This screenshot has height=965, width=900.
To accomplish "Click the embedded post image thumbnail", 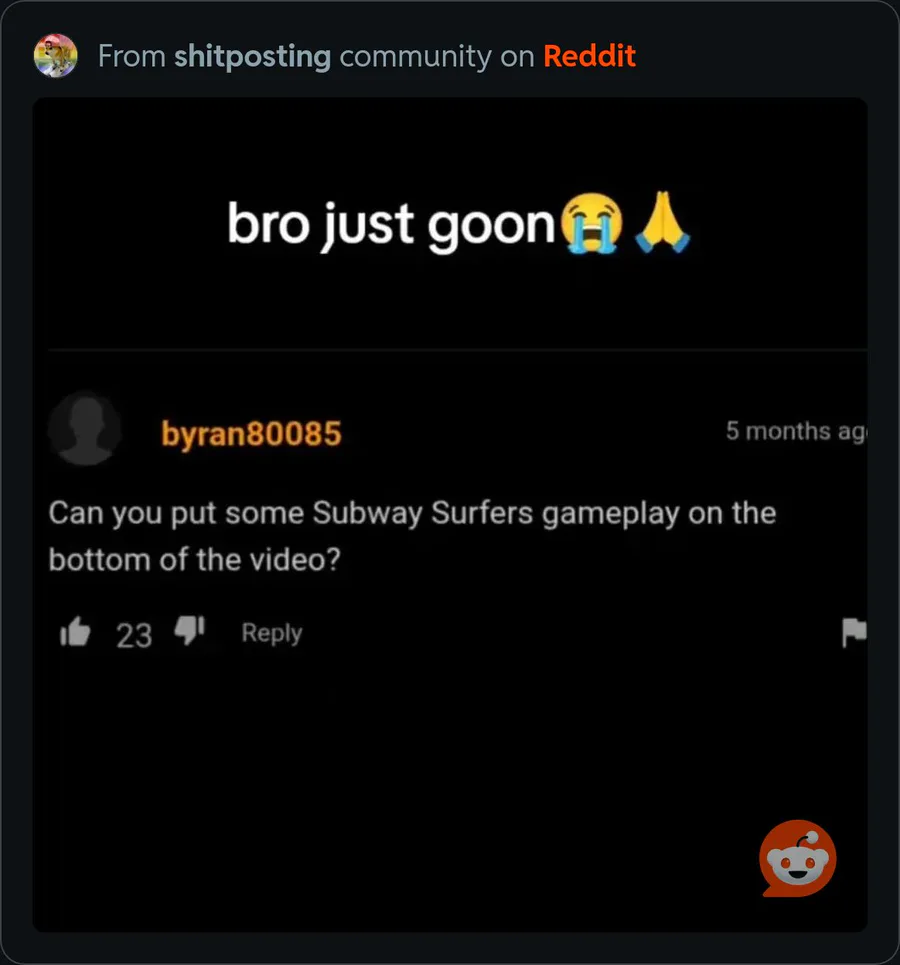I will pyautogui.click(x=450, y=515).
